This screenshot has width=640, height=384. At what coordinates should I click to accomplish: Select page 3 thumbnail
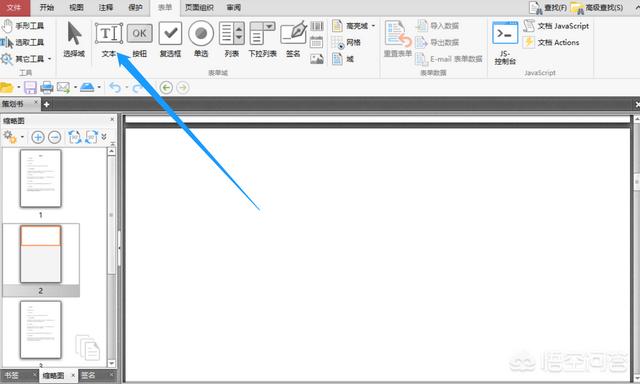point(41,330)
